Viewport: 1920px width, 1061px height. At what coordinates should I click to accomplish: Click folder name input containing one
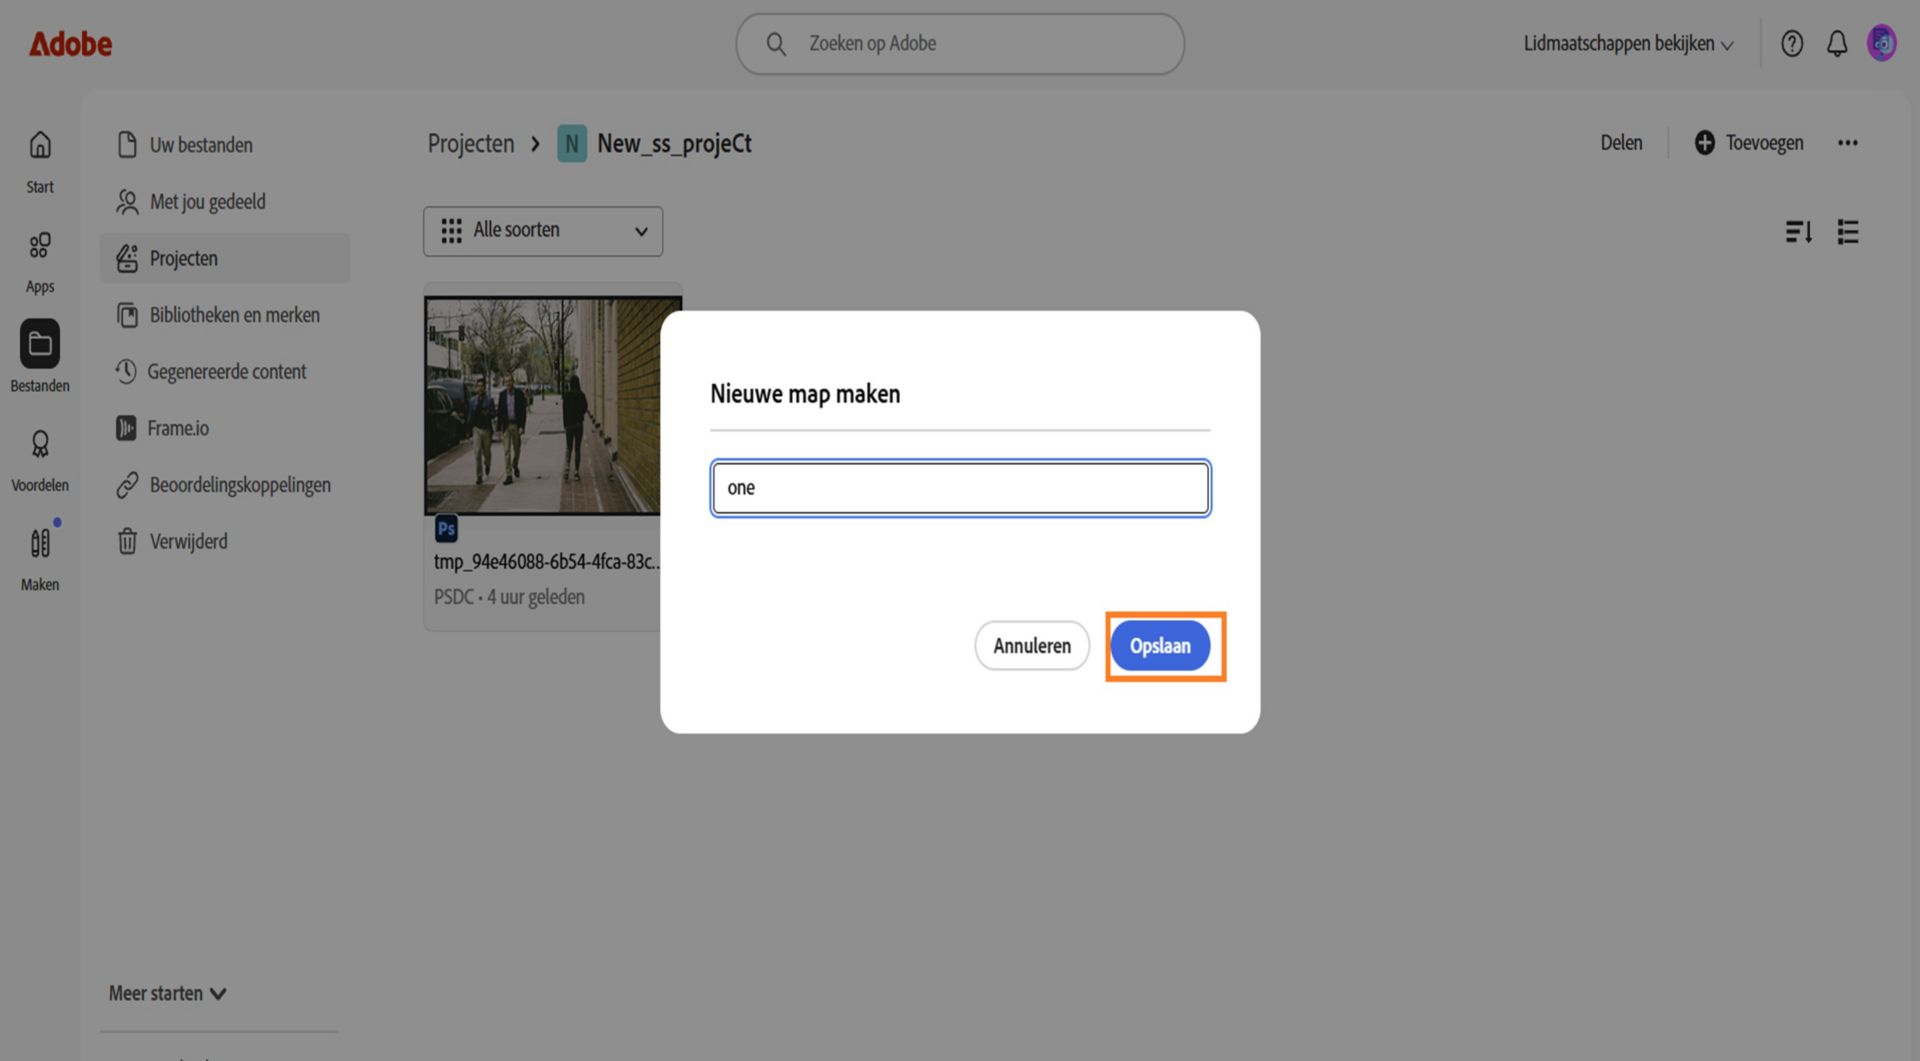pyautogui.click(x=960, y=488)
